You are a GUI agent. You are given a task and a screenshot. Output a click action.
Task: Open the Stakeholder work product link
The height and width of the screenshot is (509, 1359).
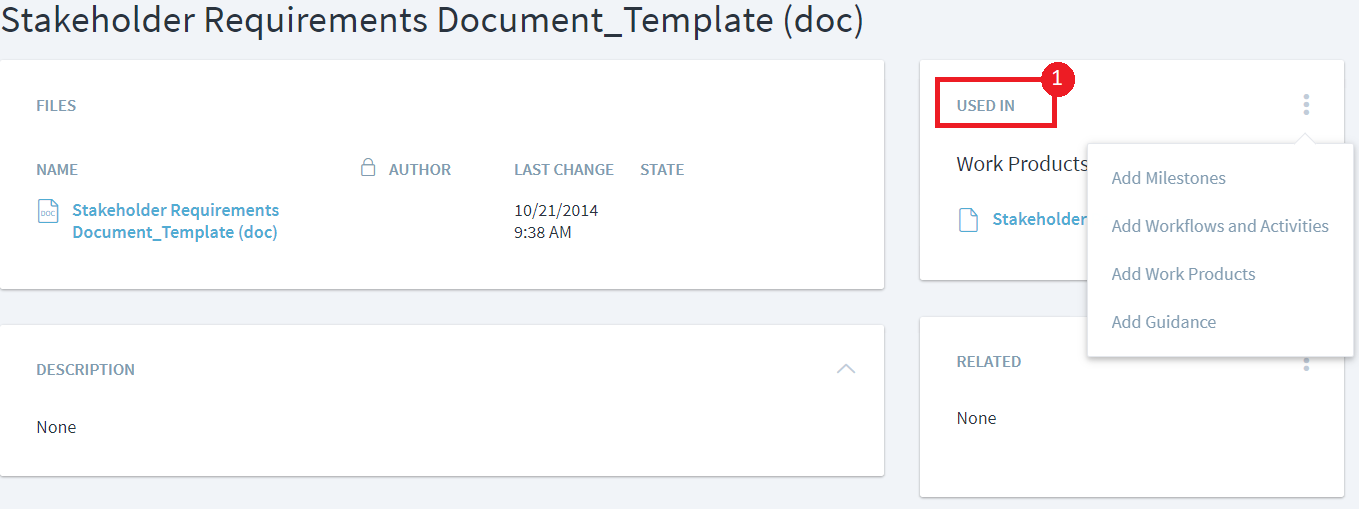(1039, 220)
